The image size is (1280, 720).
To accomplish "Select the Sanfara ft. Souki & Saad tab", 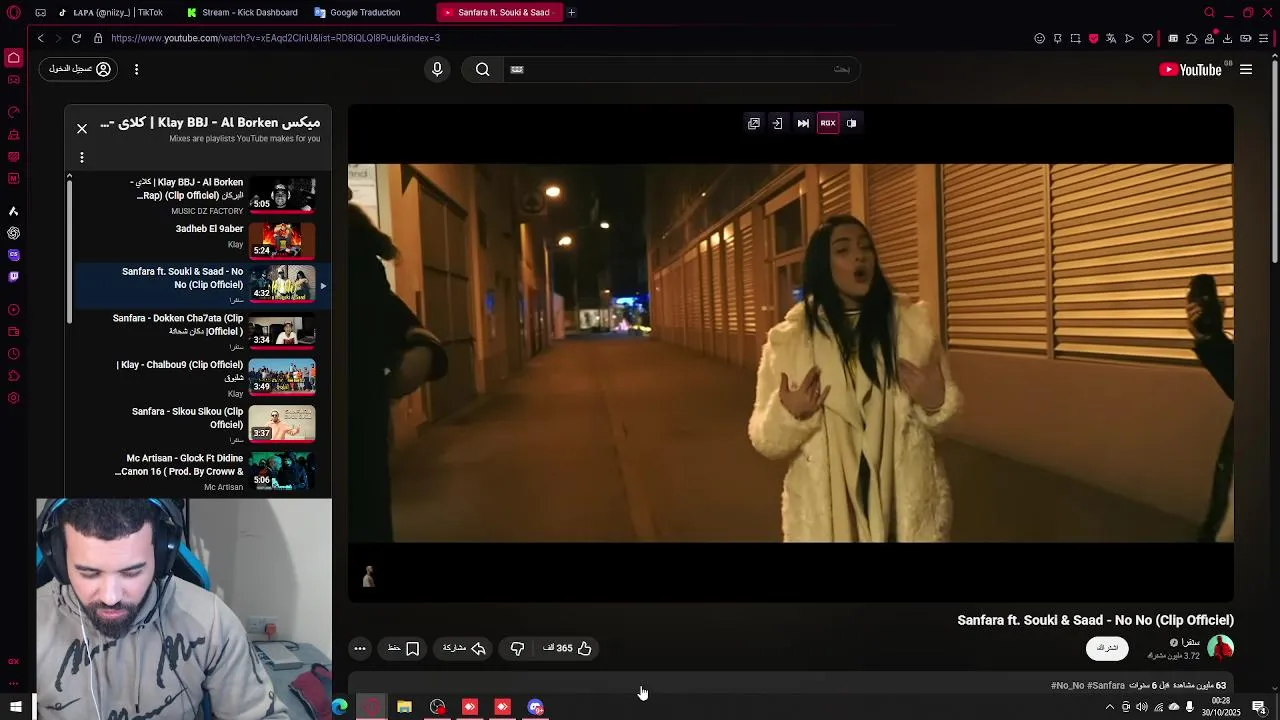I will pos(497,12).
